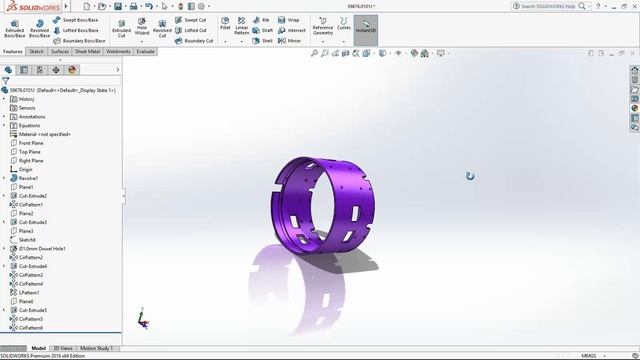Select the Boundary Cut feature

pos(194,41)
